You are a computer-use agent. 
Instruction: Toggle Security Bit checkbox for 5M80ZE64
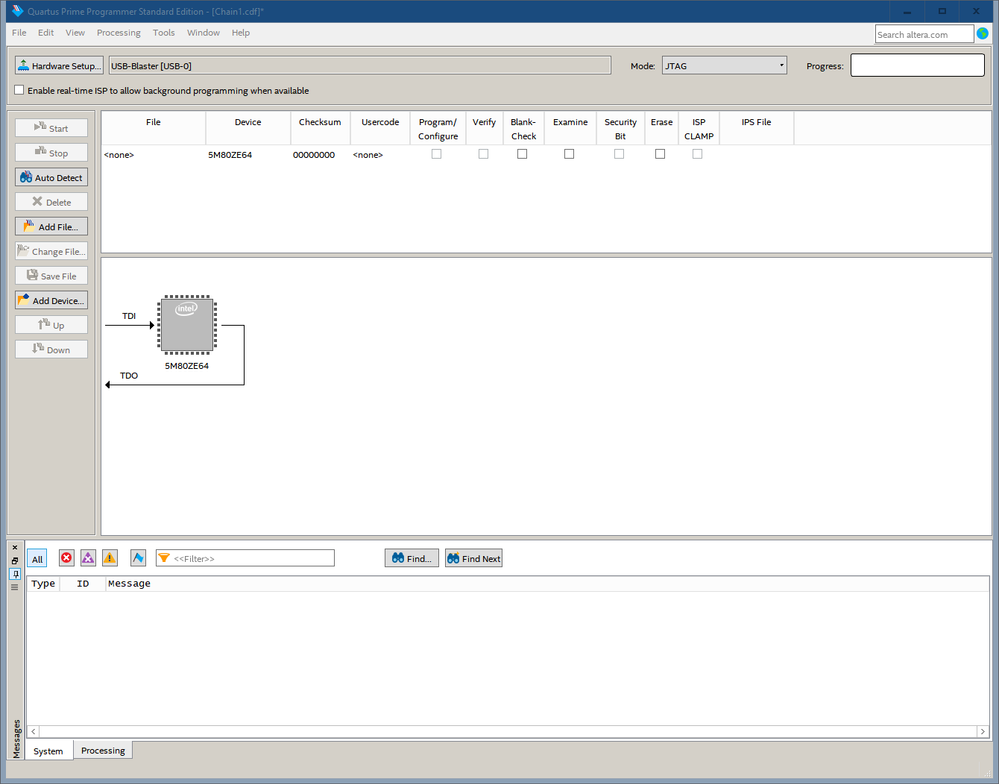click(619, 154)
